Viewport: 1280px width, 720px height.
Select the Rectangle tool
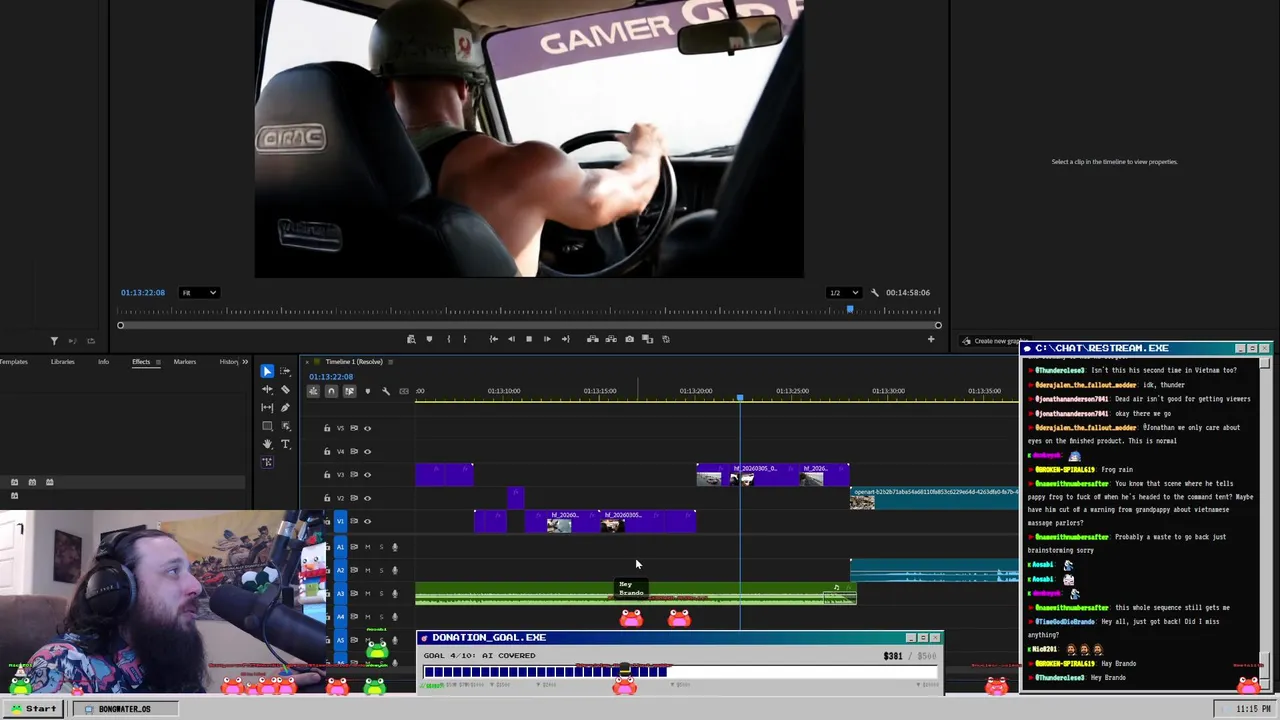(x=267, y=426)
